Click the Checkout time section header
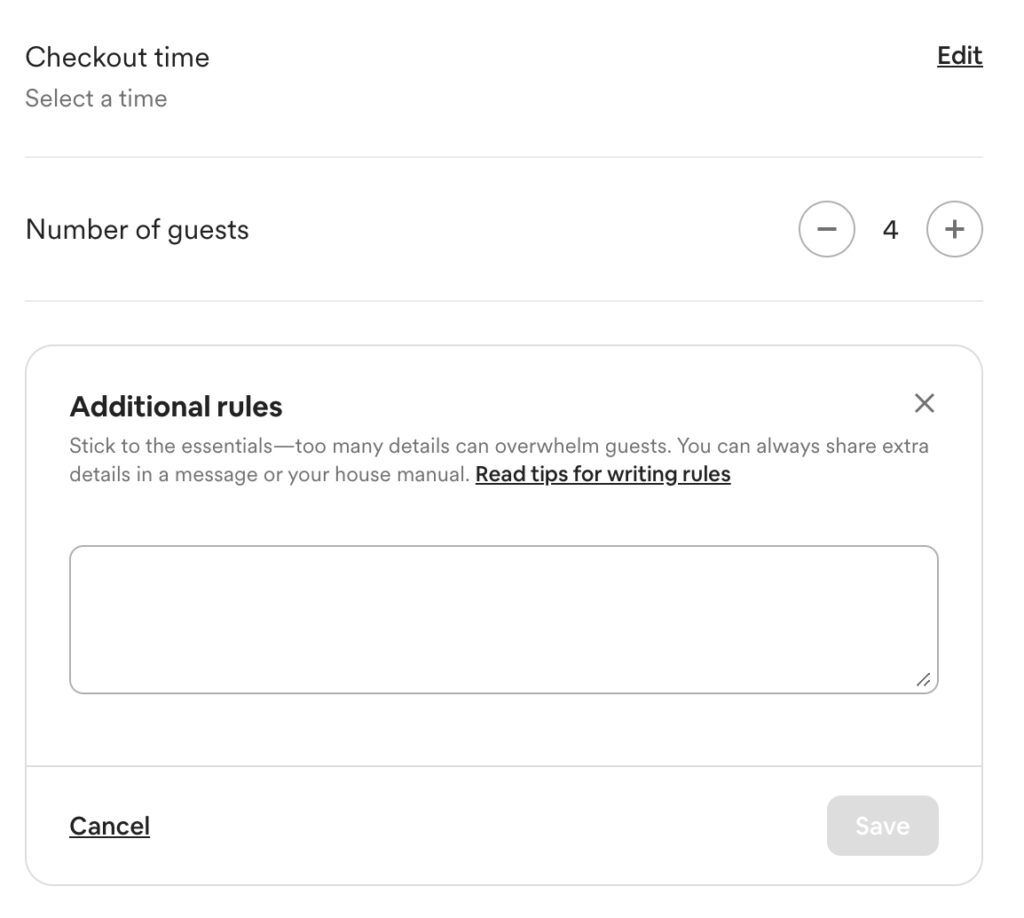 pyautogui.click(x=118, y=57)
